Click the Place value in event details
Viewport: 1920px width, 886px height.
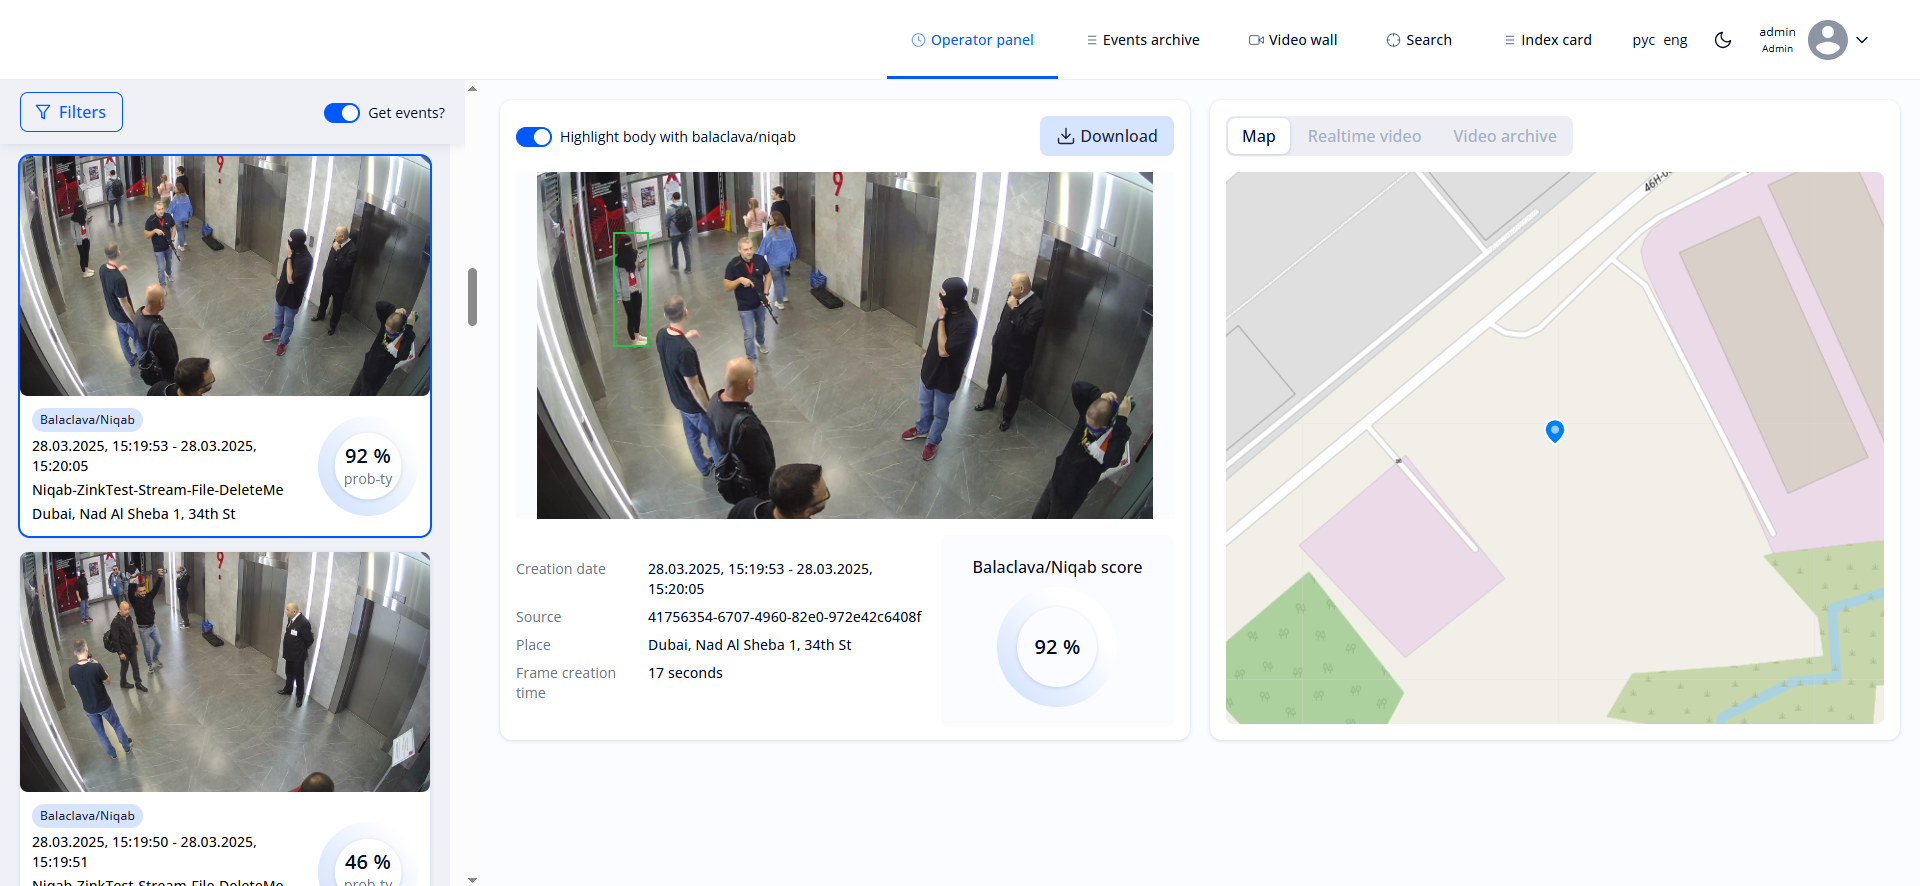coord(750,645)
